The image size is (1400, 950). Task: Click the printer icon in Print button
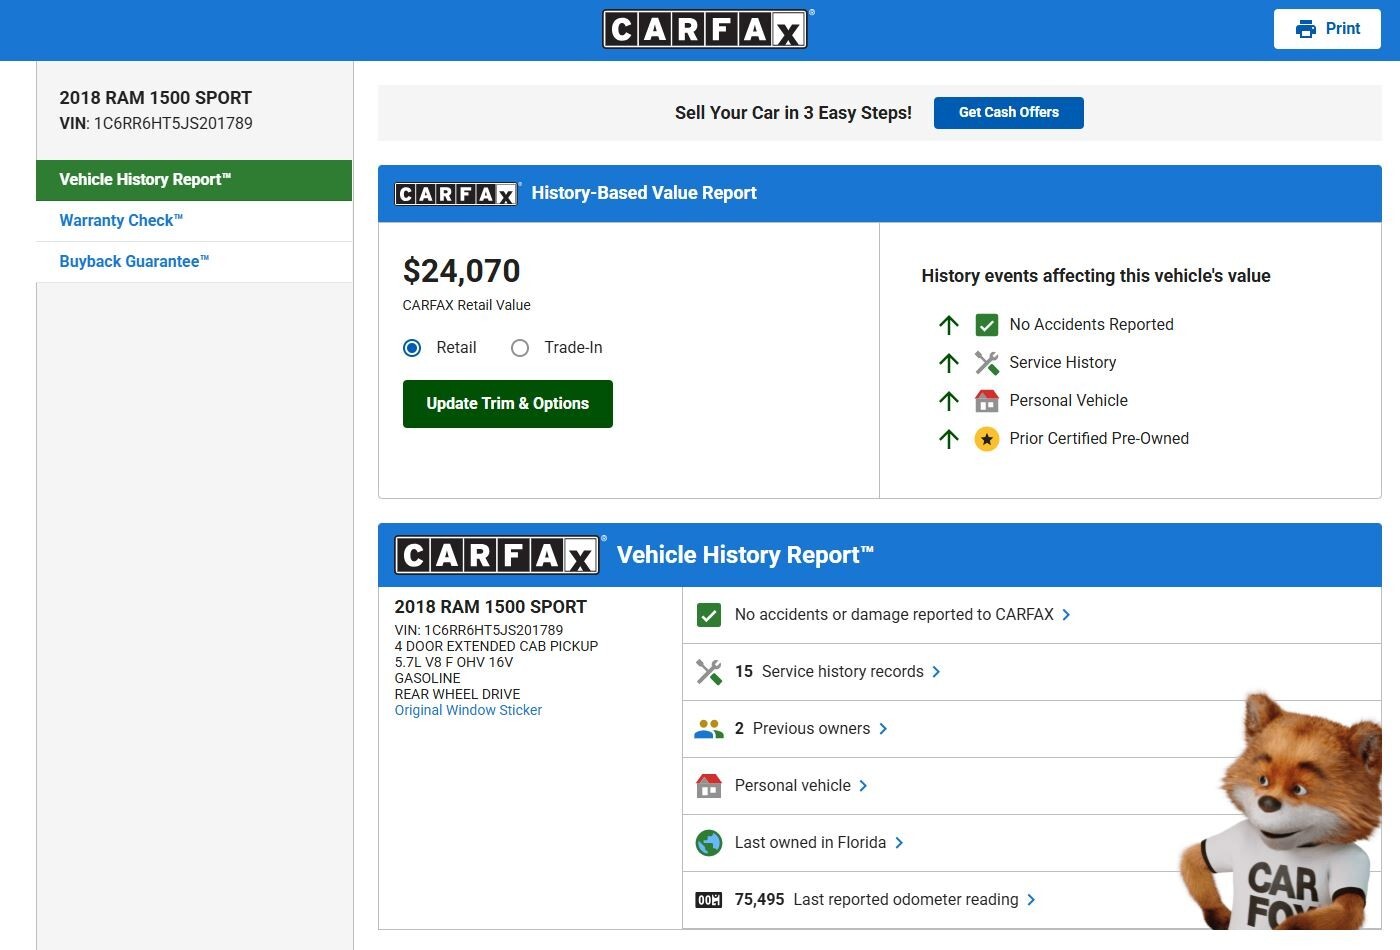tap(1306, 29)
